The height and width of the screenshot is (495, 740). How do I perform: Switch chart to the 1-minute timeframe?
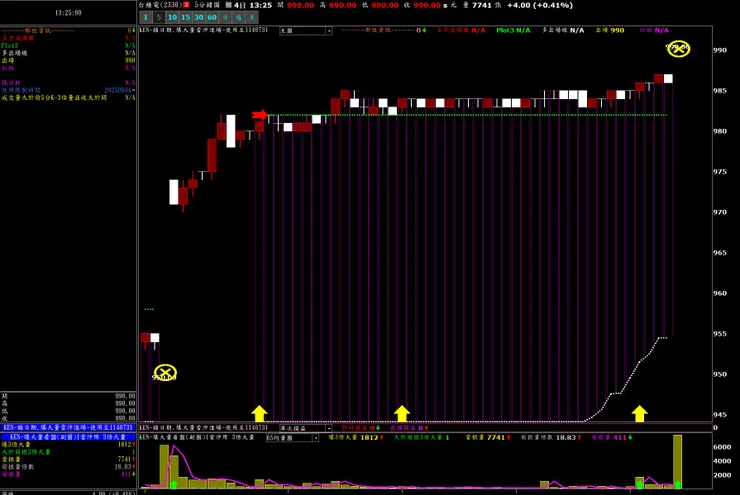click(146, 17)
